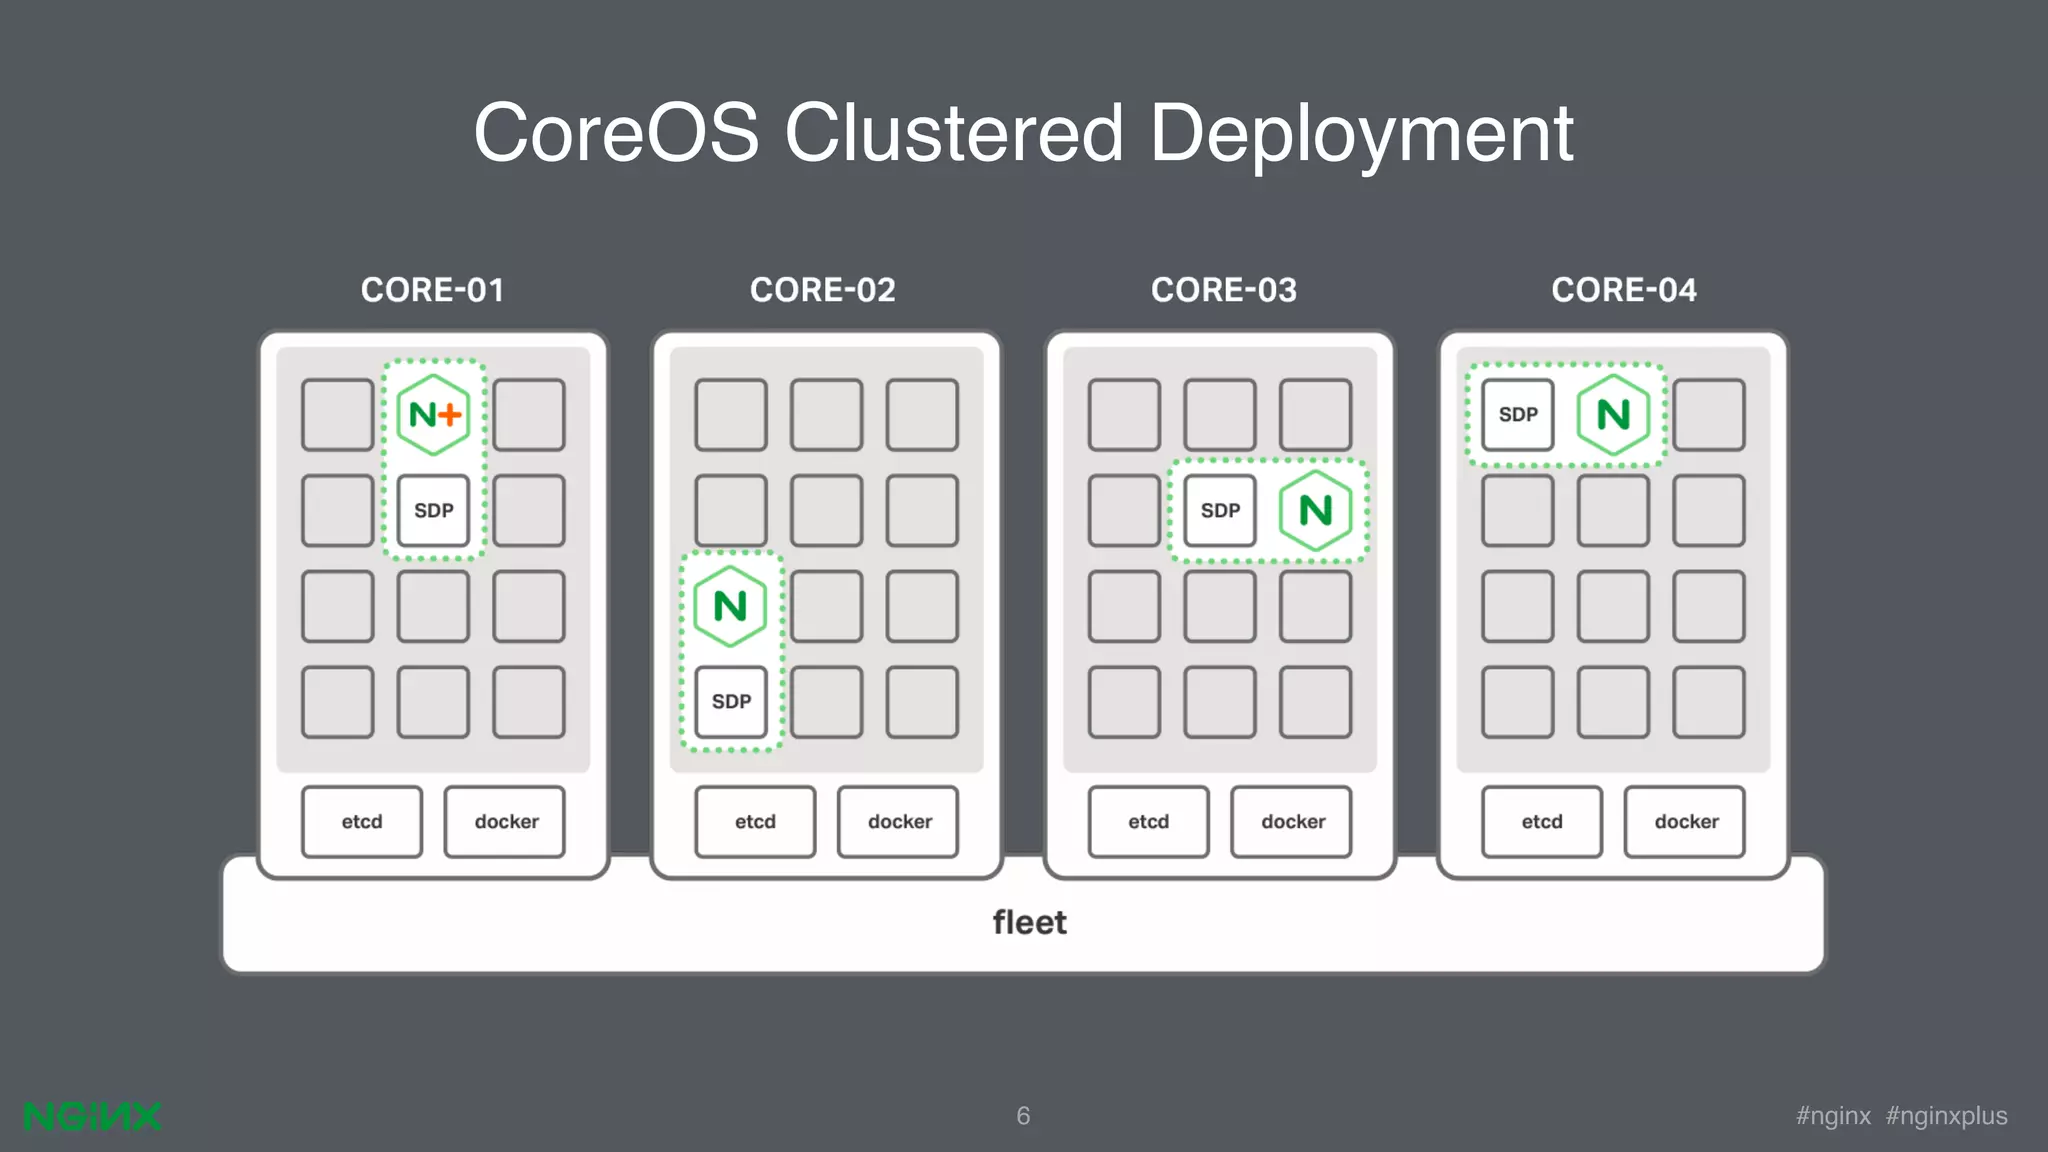
Task: Click the docker box under CORE-04
Action: point(1685,822)
